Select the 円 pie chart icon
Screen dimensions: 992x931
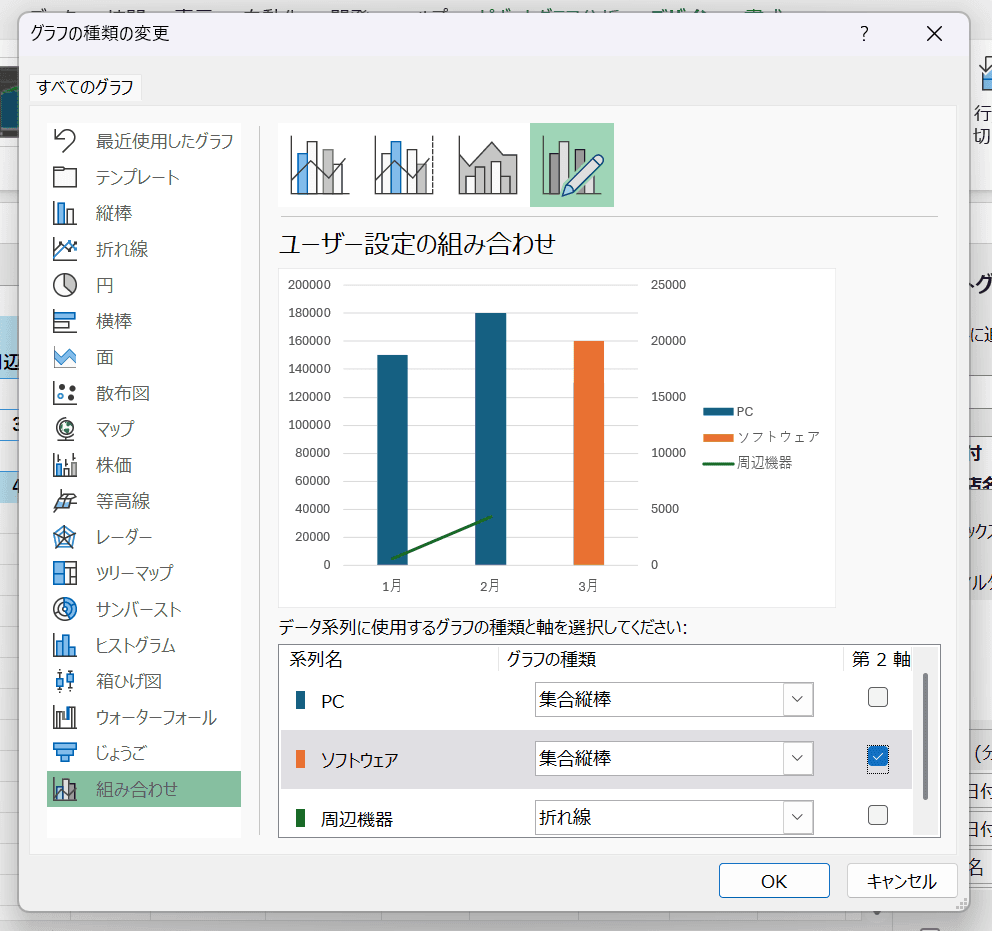(x=65, y=285)
